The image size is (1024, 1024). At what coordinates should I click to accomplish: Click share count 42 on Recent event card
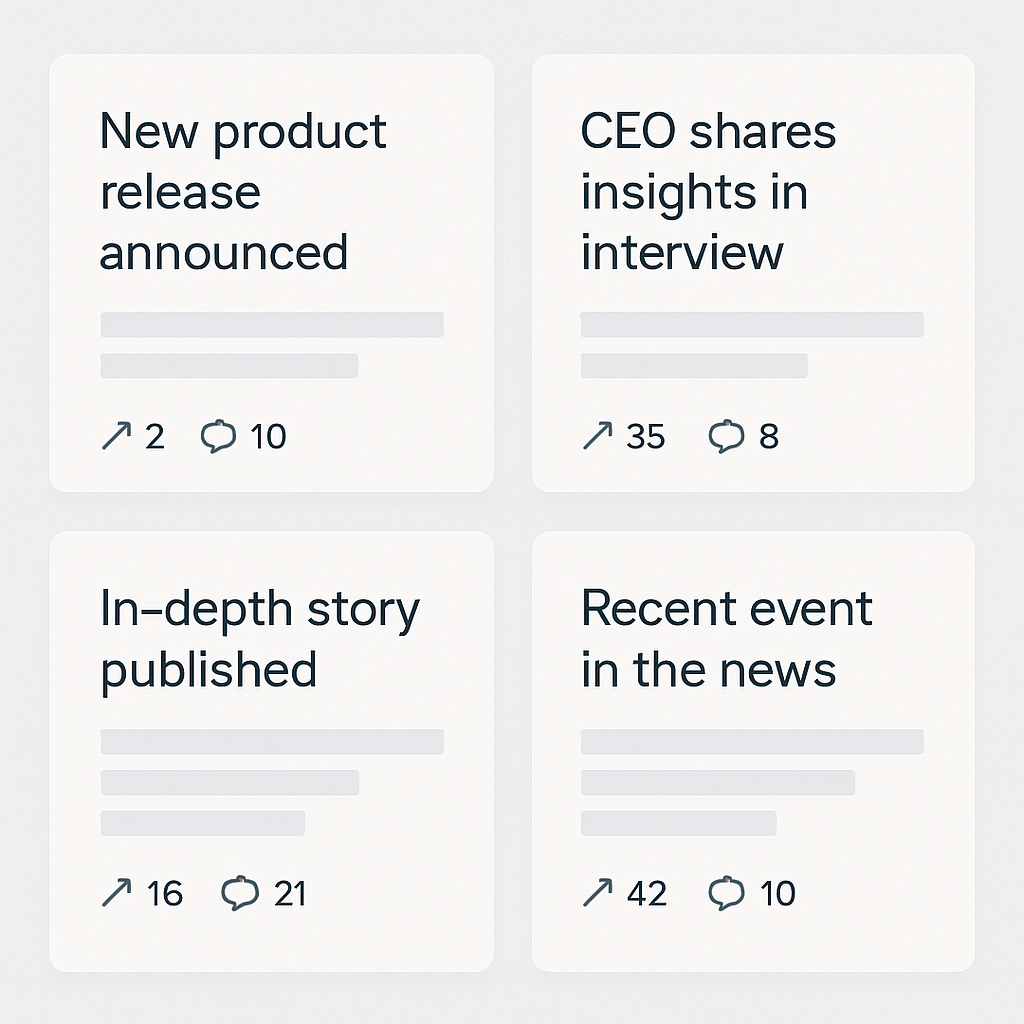[647, 893]
